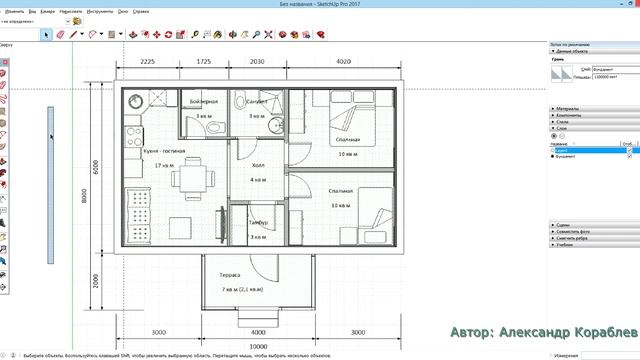
Task: Open the Extension Manager ruby icon
Action: pos(321,35)
